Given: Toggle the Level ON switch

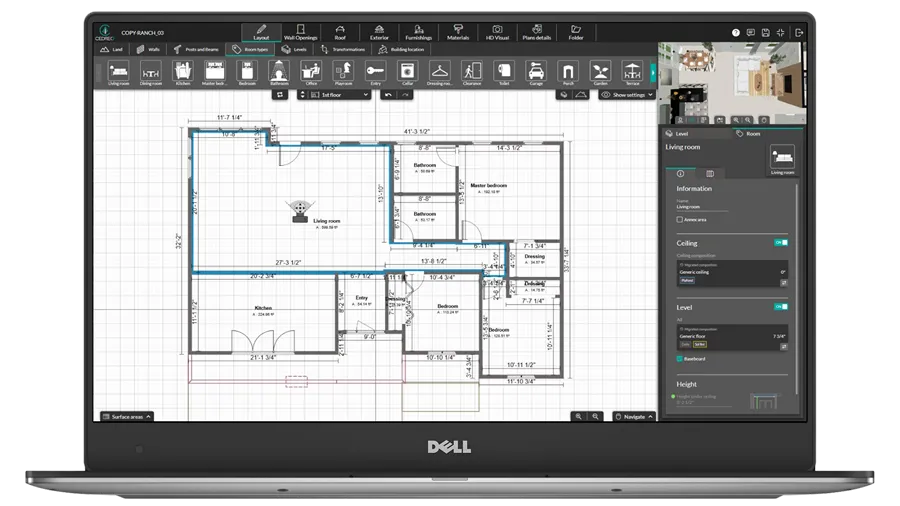Looking at the screenshot, I should tap(781, 307).
